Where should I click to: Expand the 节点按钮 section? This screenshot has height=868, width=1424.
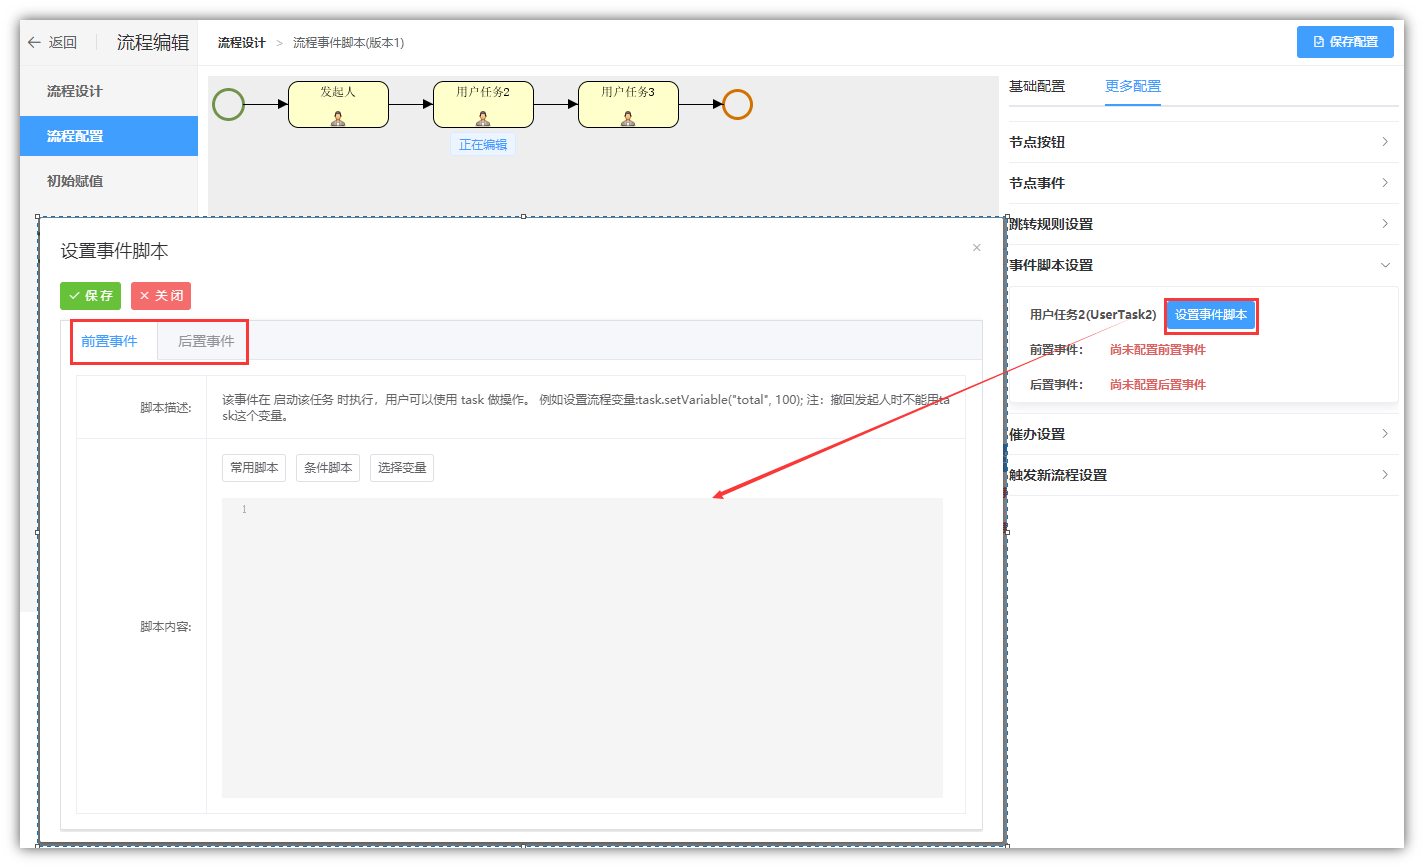1203,142
